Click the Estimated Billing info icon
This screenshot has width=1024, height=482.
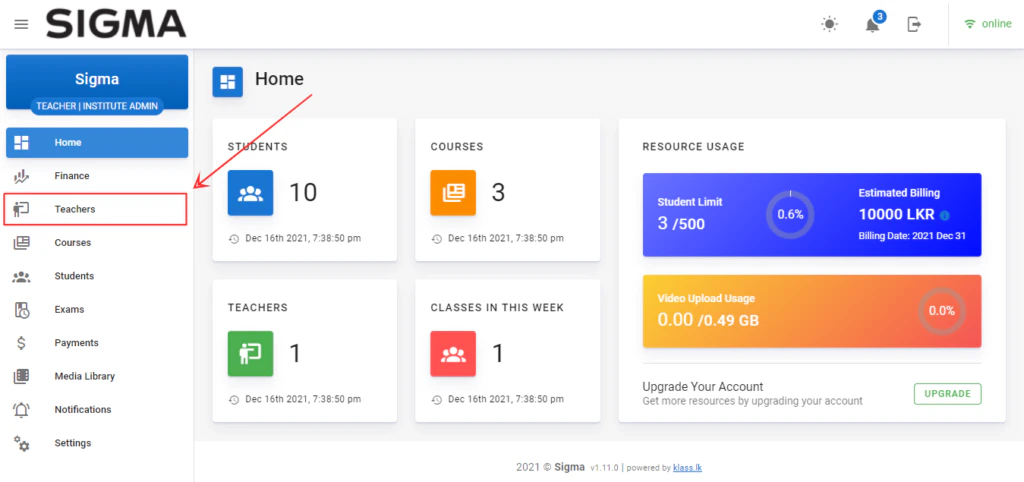click(945, 216)
